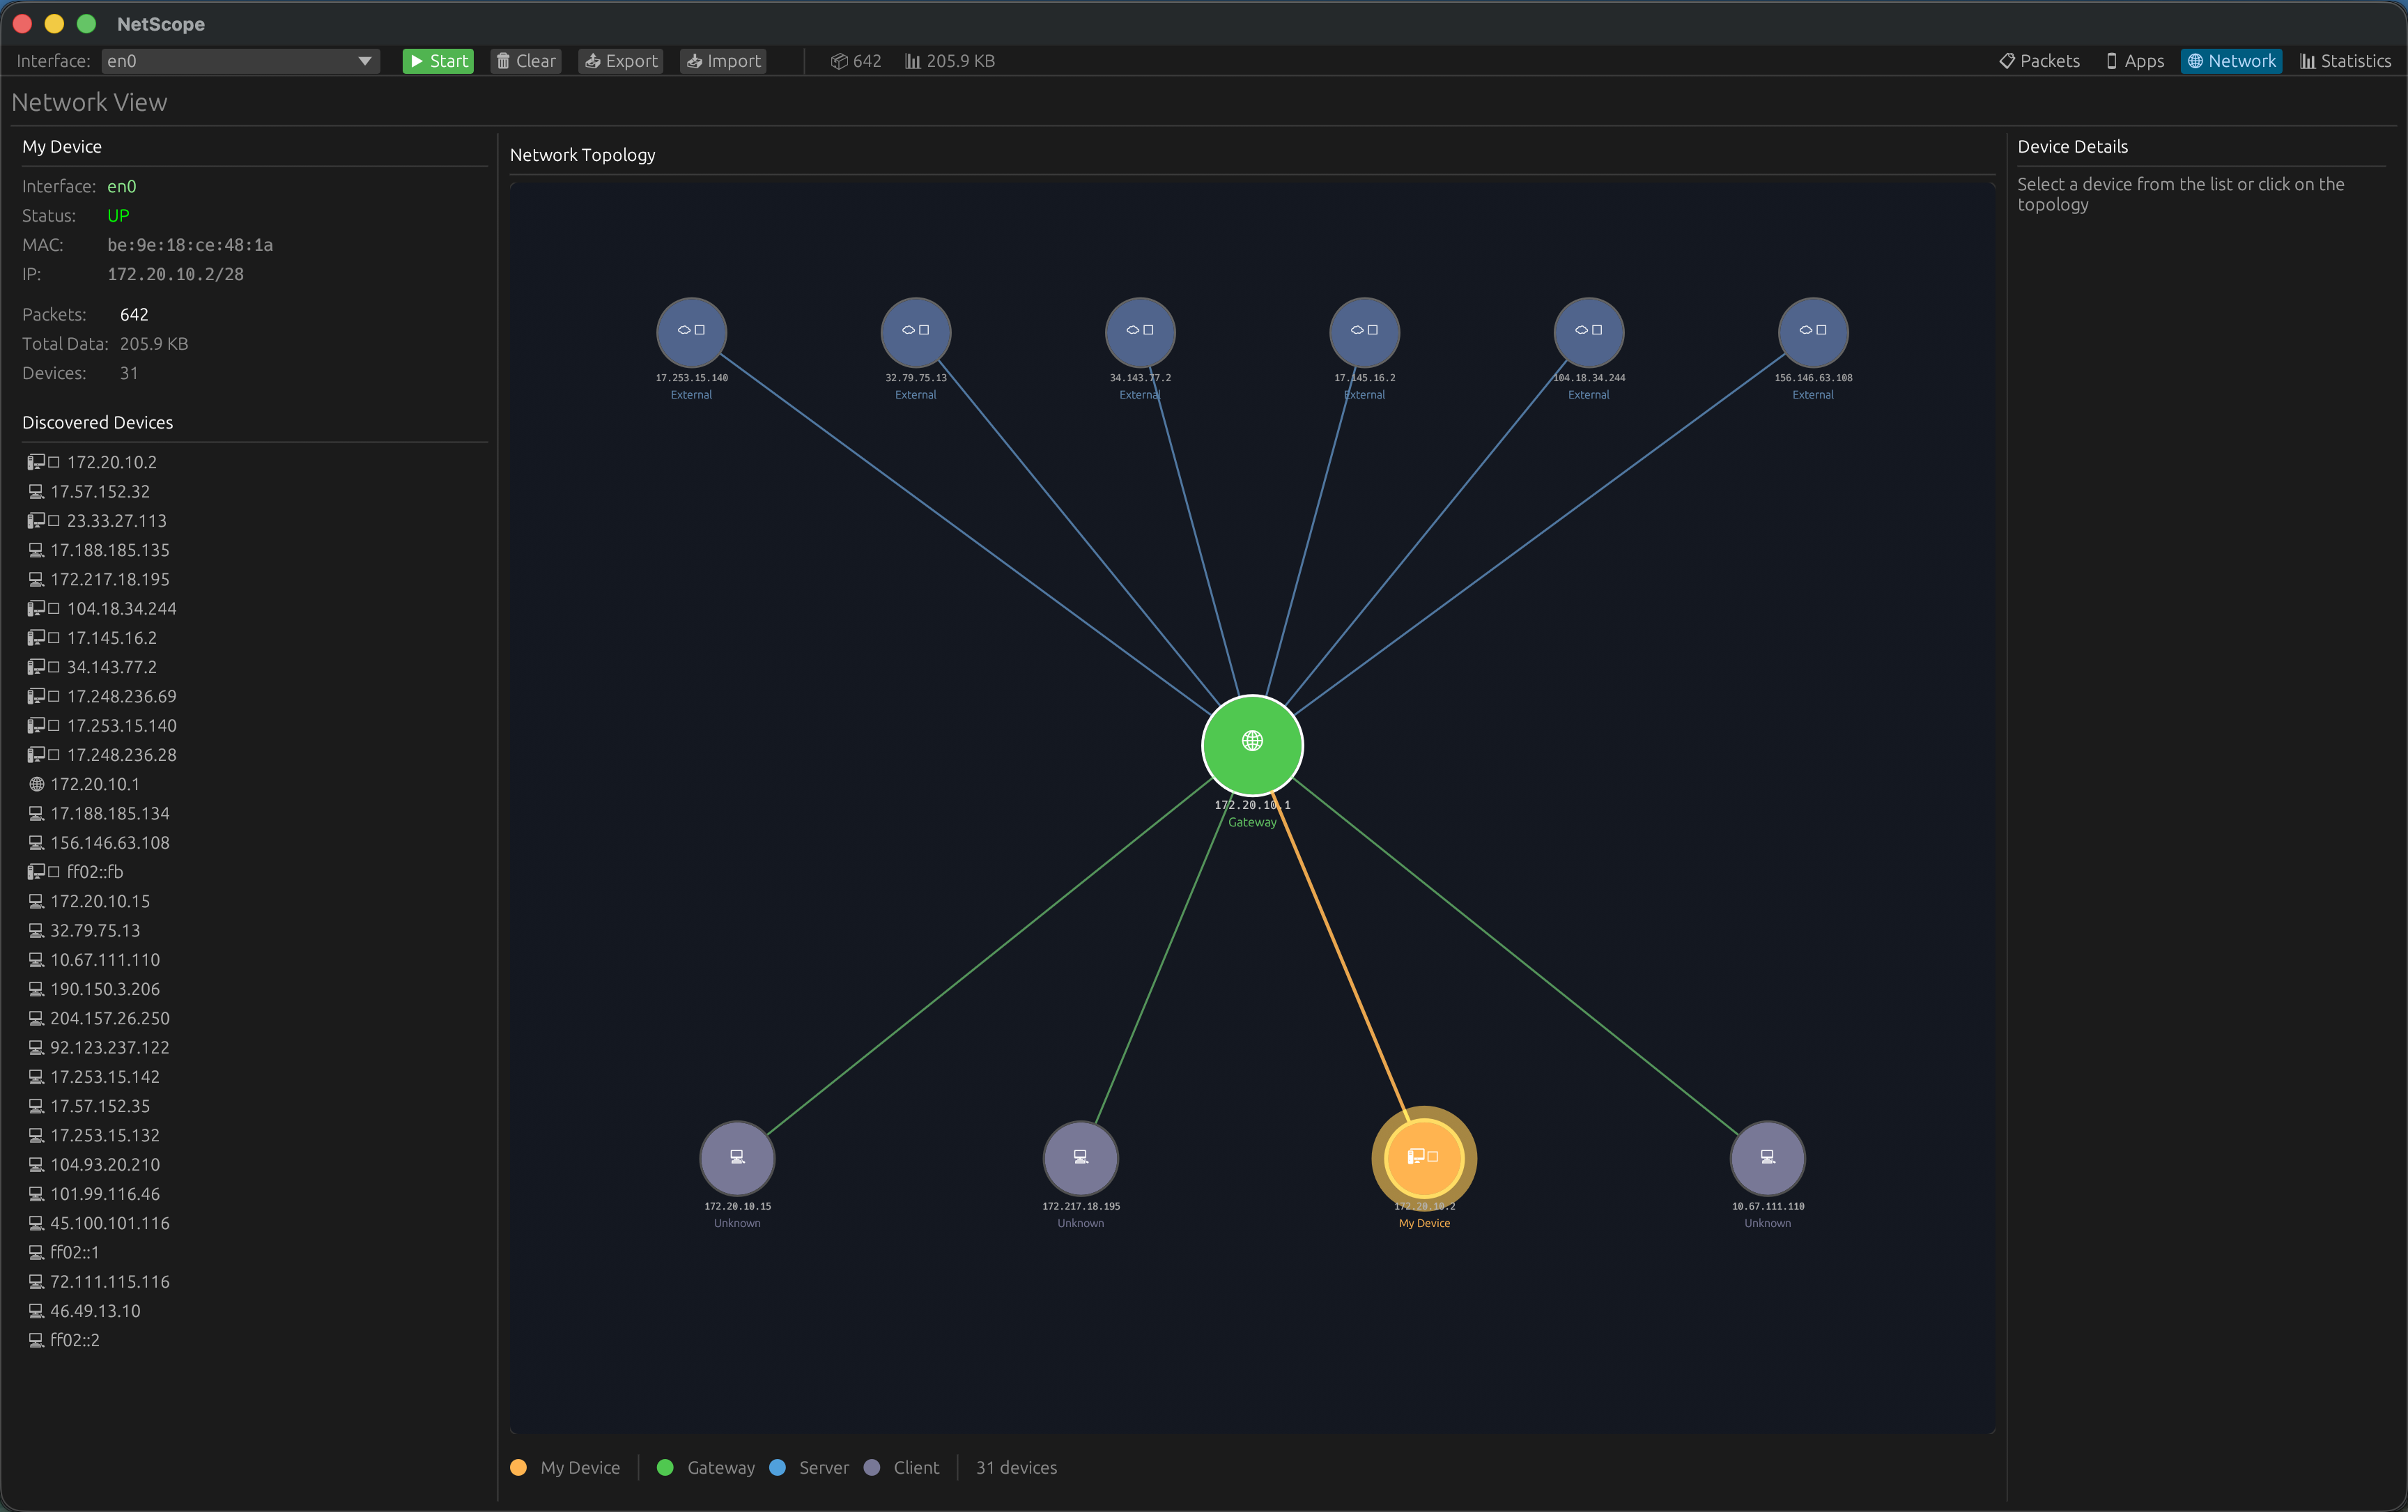
Task: Click the Export button
Action: 621,61
